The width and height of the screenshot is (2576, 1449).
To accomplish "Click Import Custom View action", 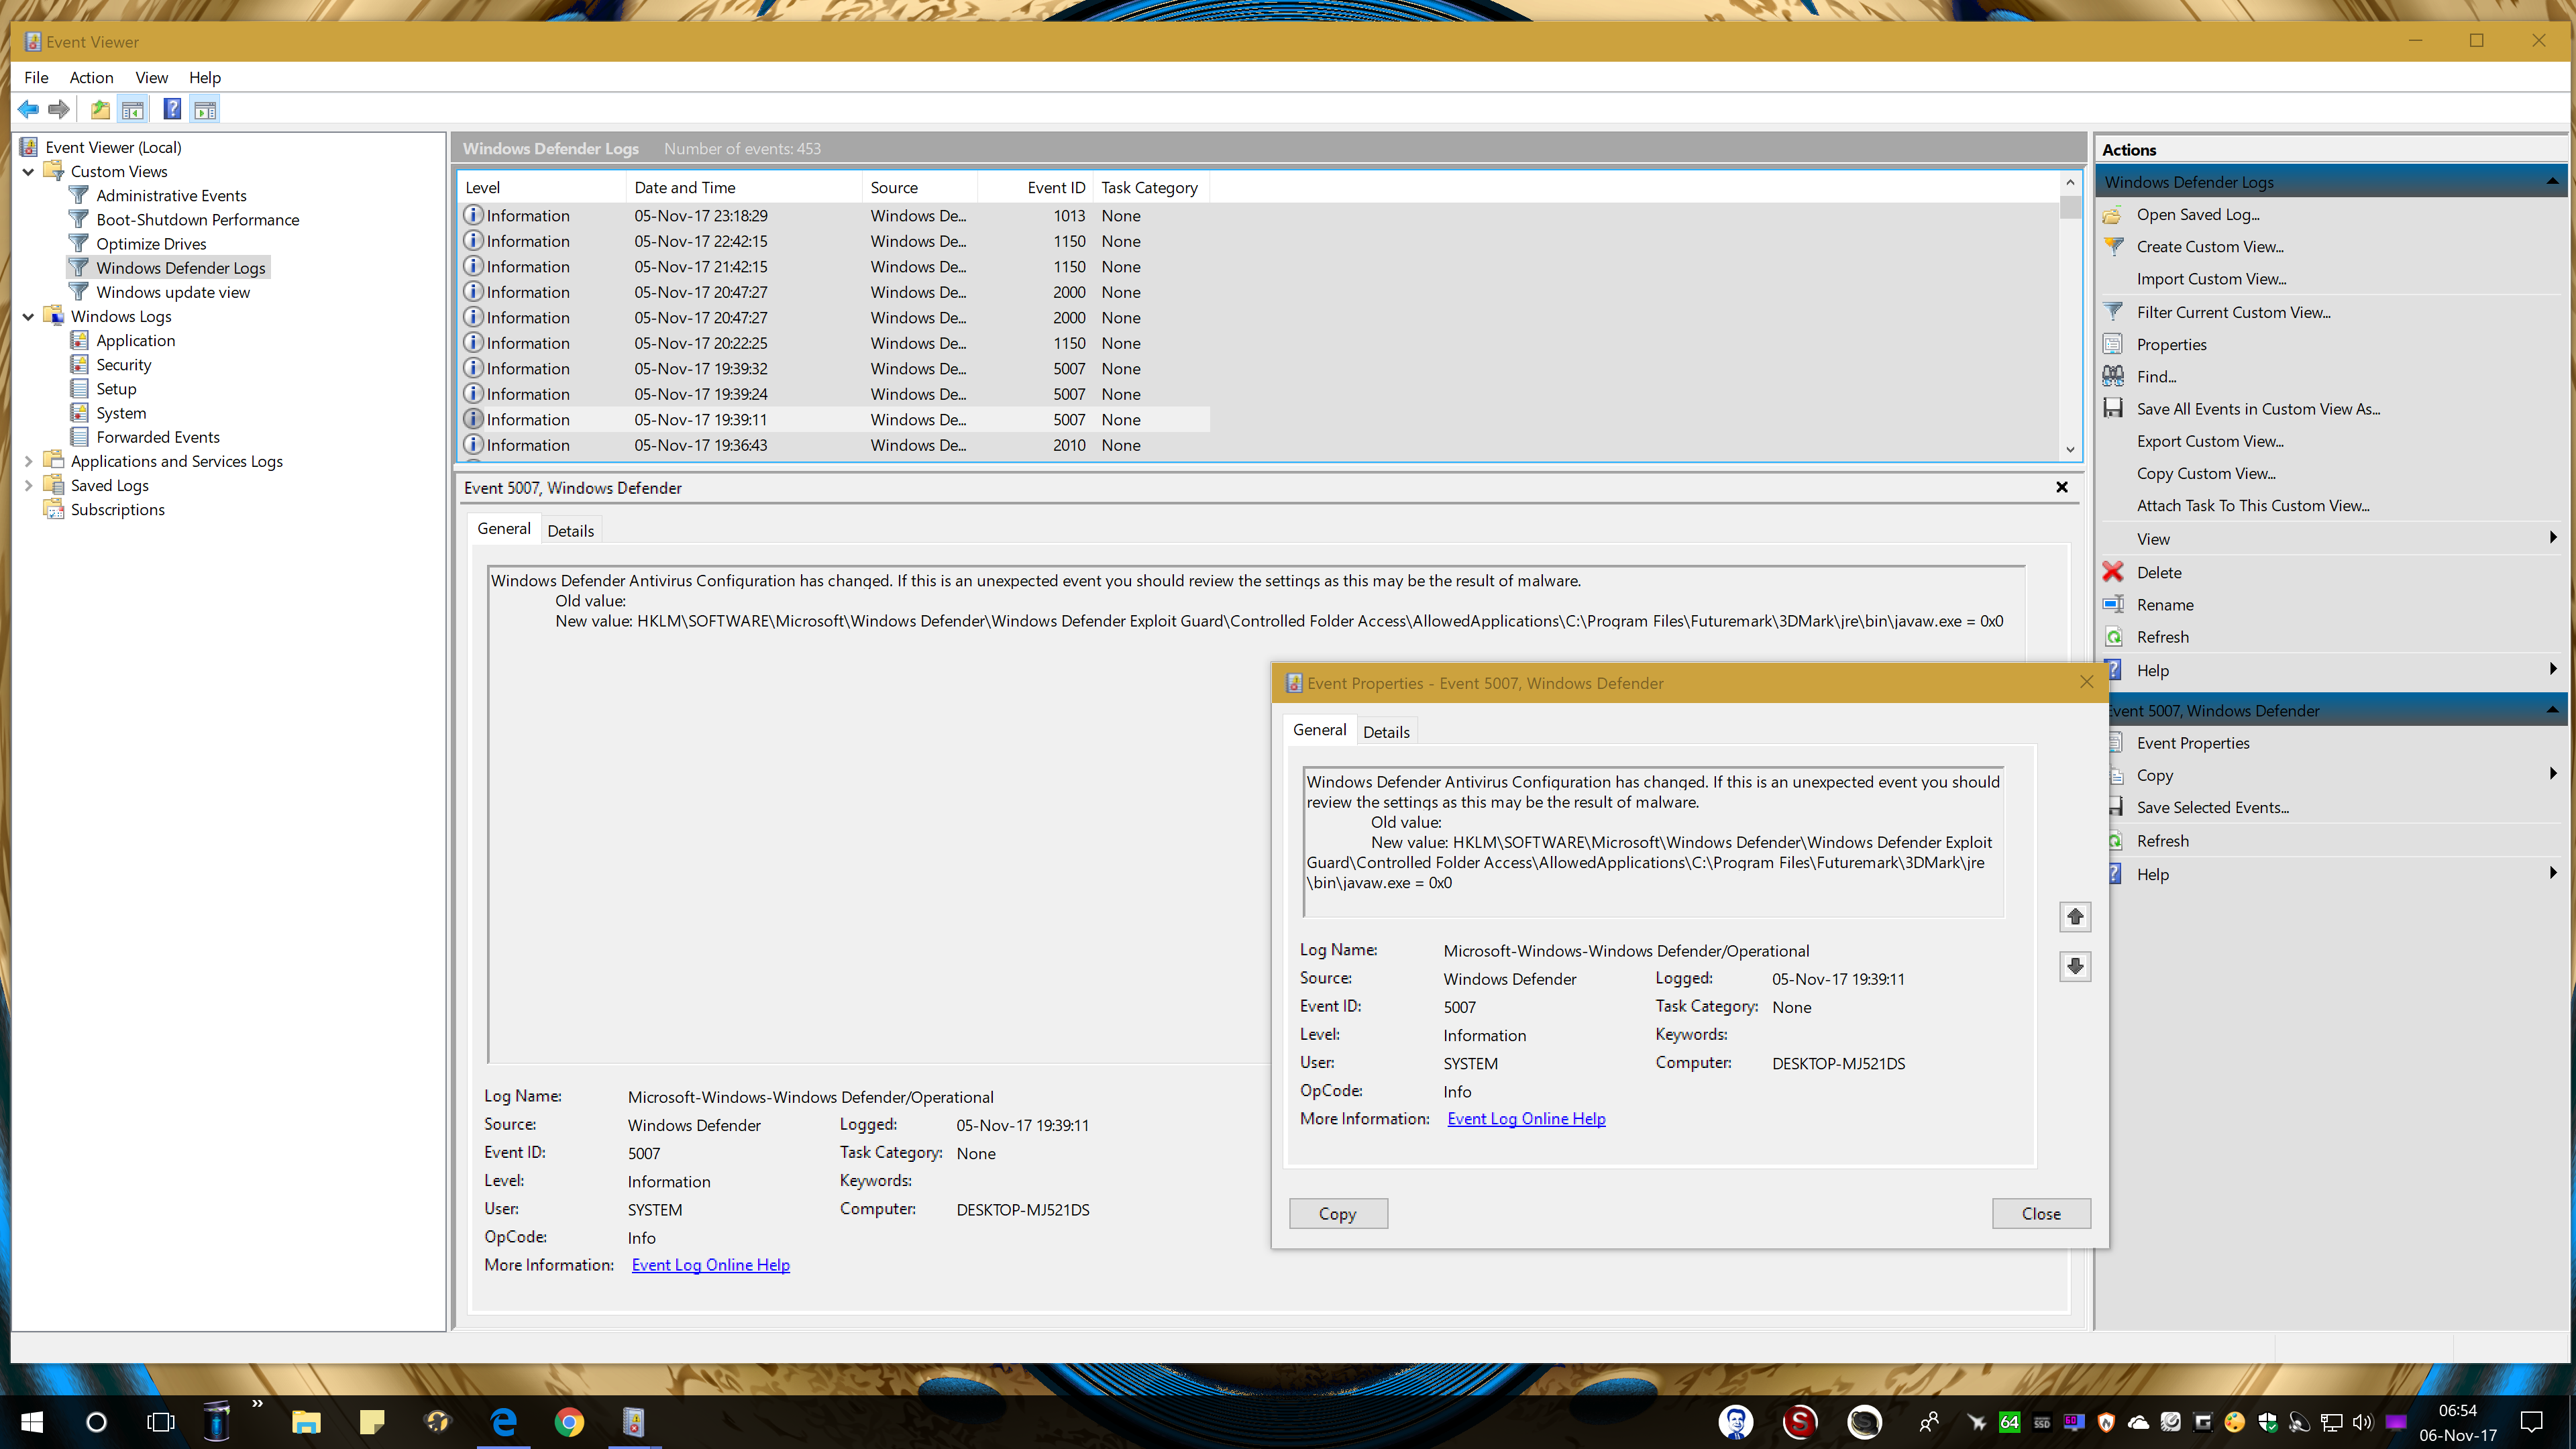I will click(x=2211, y=278).
